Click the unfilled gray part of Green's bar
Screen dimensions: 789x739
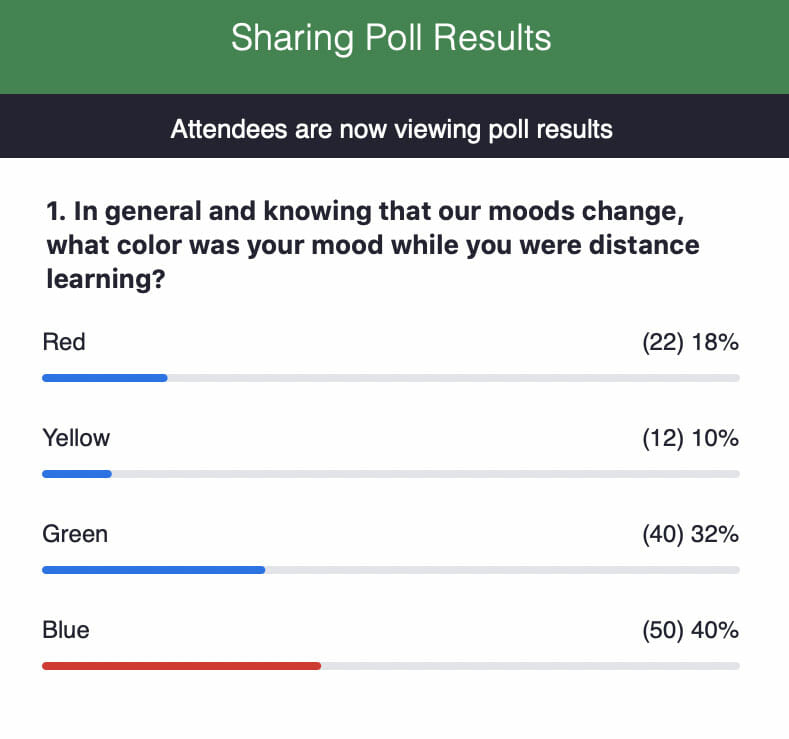502,570
